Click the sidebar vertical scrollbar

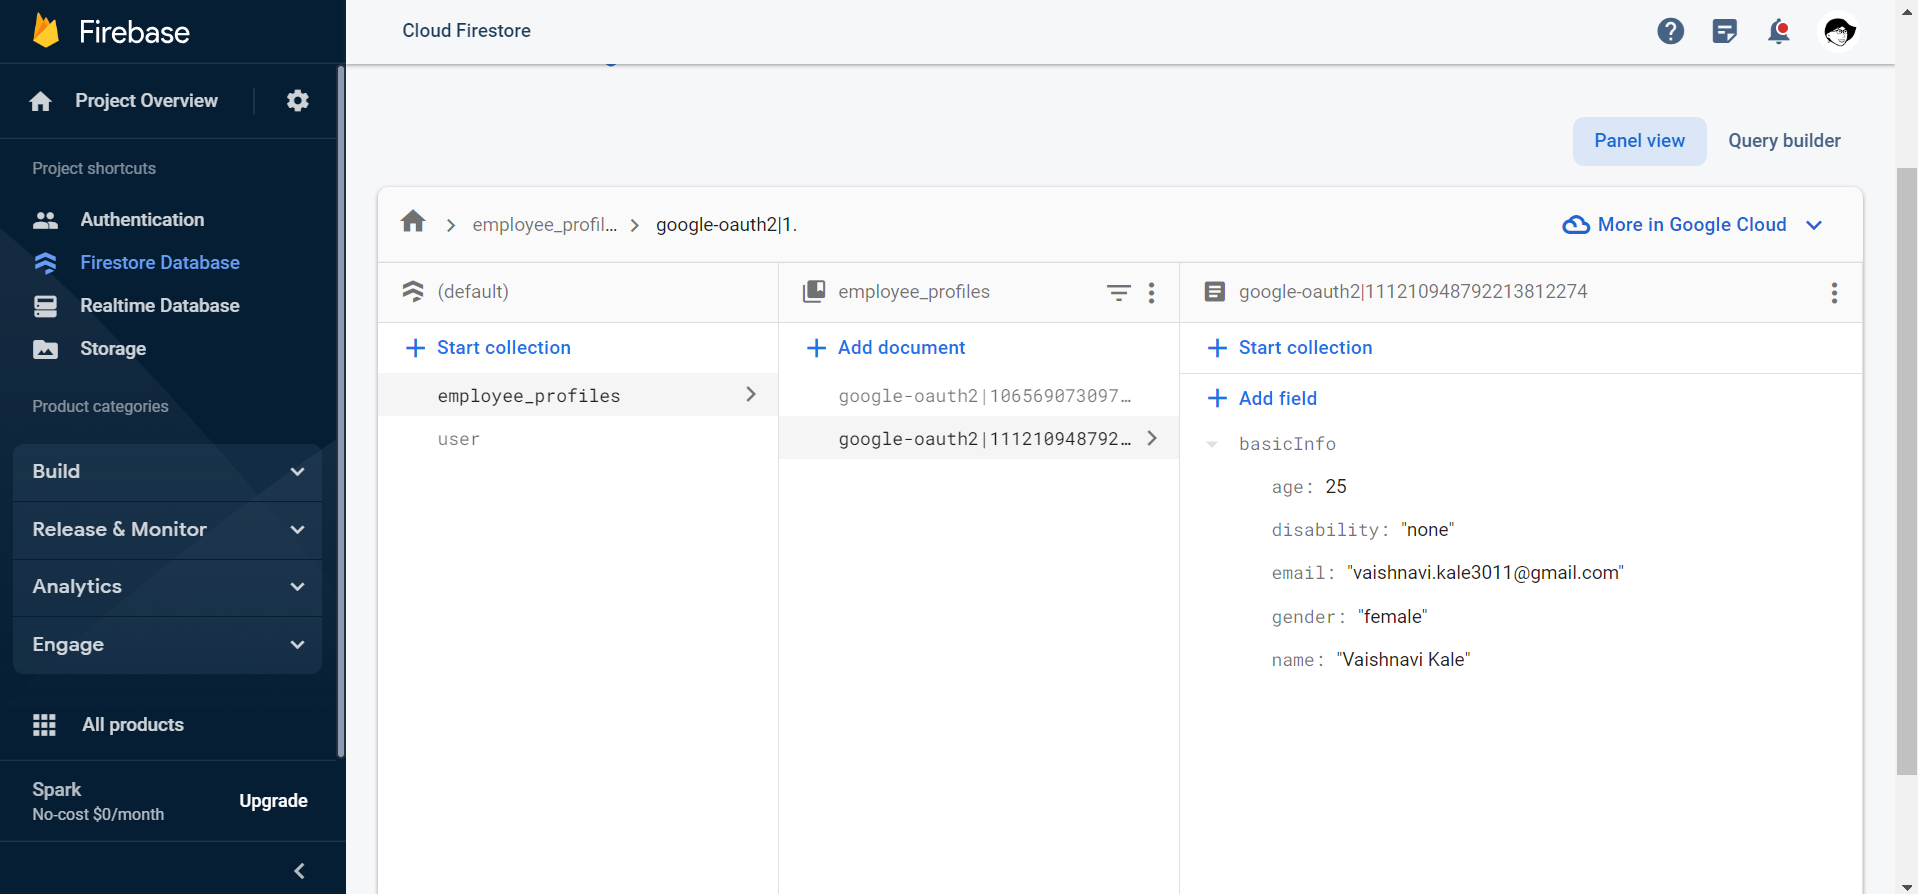tap(341, 410)
